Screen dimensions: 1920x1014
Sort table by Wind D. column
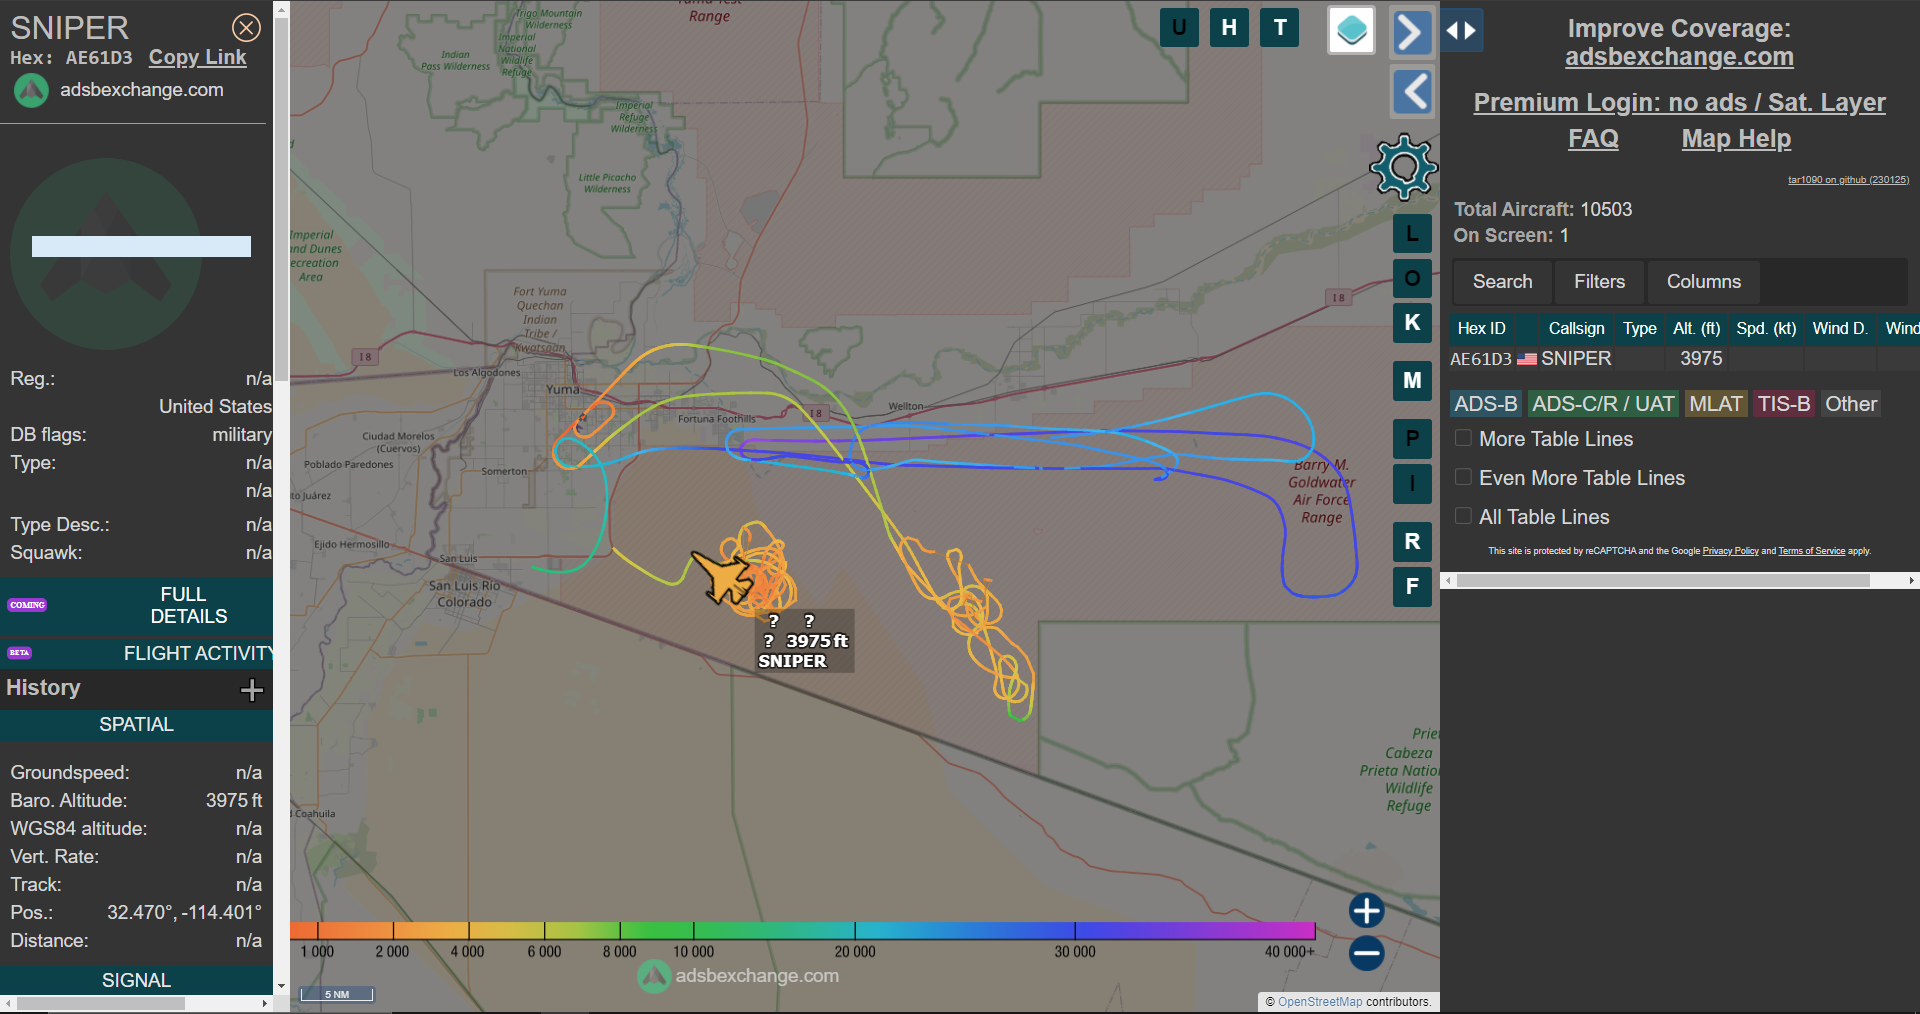1840,328
